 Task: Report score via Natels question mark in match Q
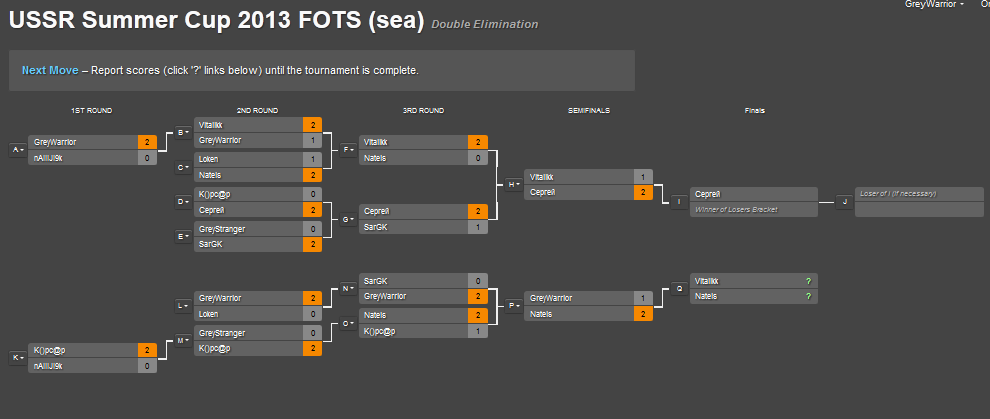click(x=808, y=296)
